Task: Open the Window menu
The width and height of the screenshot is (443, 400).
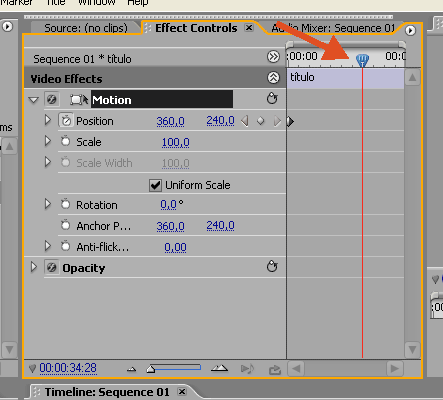Action: click(97, 2)
